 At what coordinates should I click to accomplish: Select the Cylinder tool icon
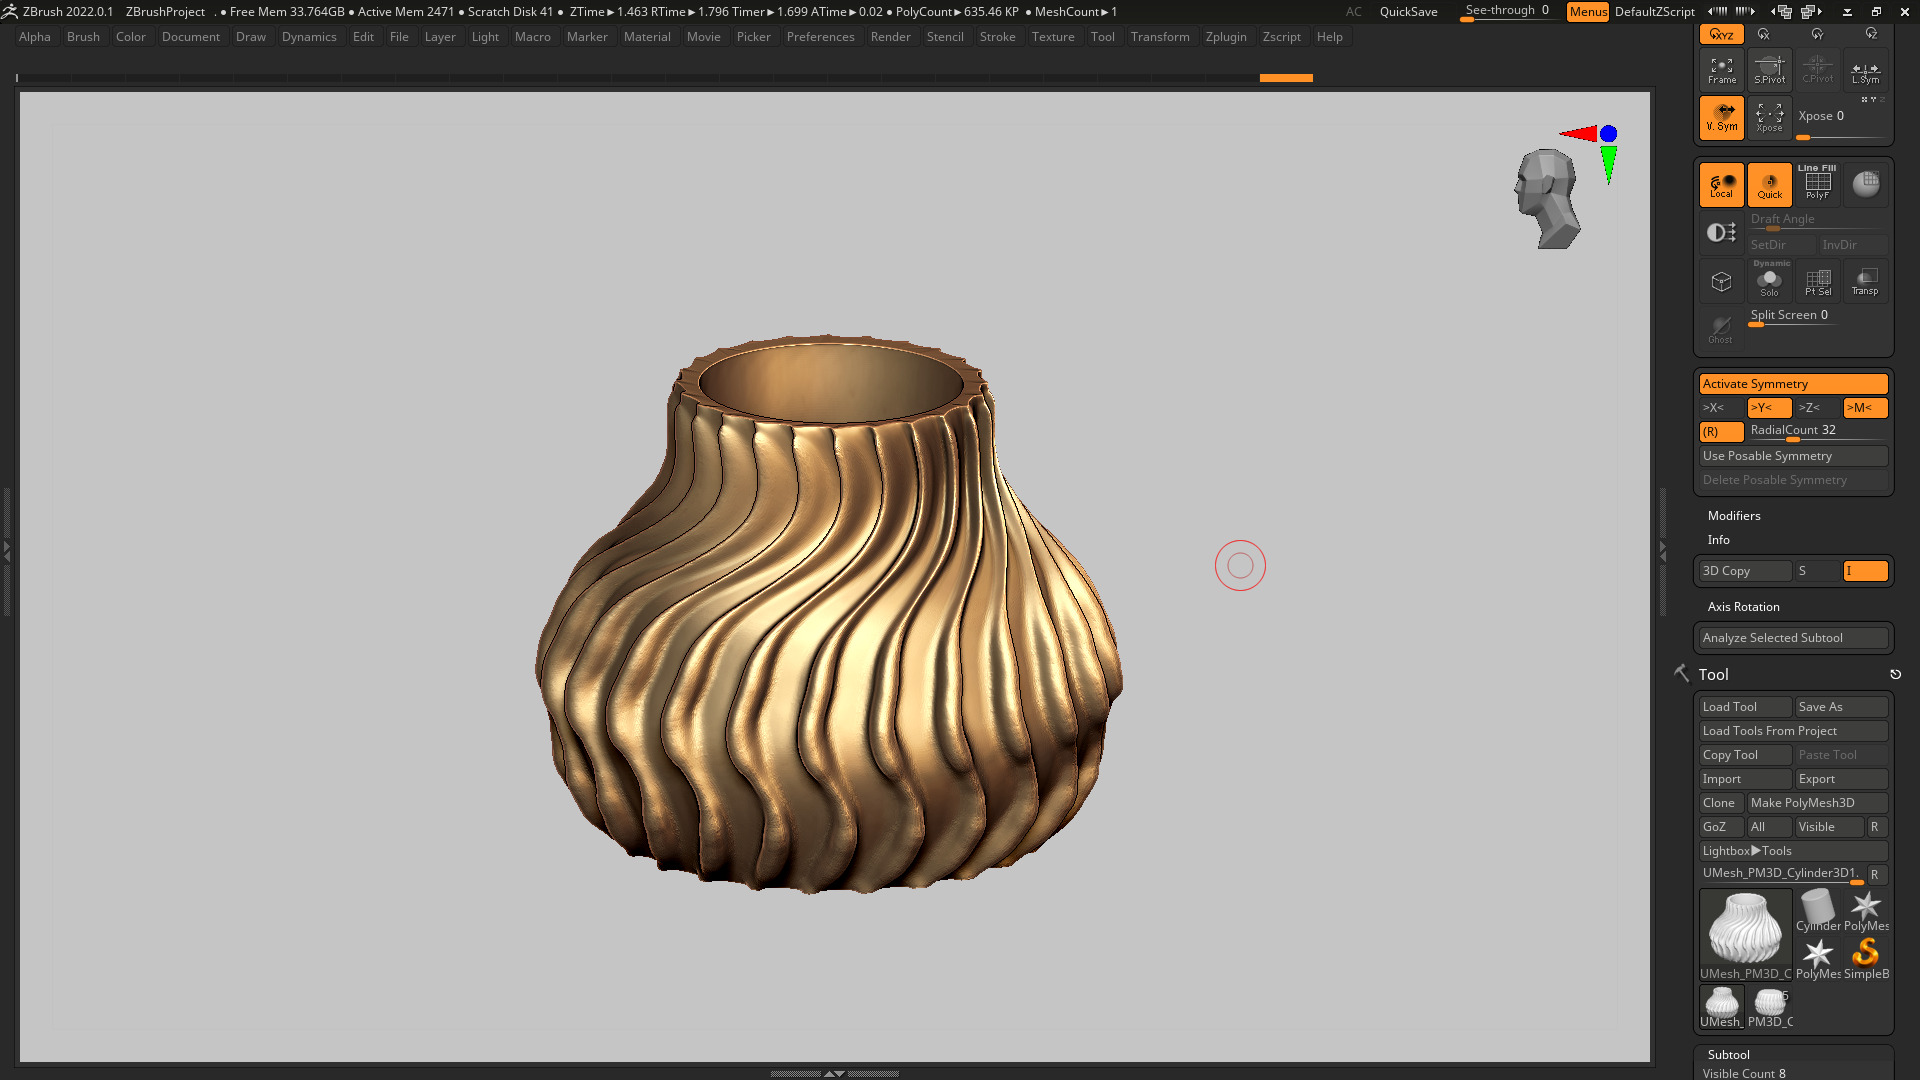[1817, 909]
